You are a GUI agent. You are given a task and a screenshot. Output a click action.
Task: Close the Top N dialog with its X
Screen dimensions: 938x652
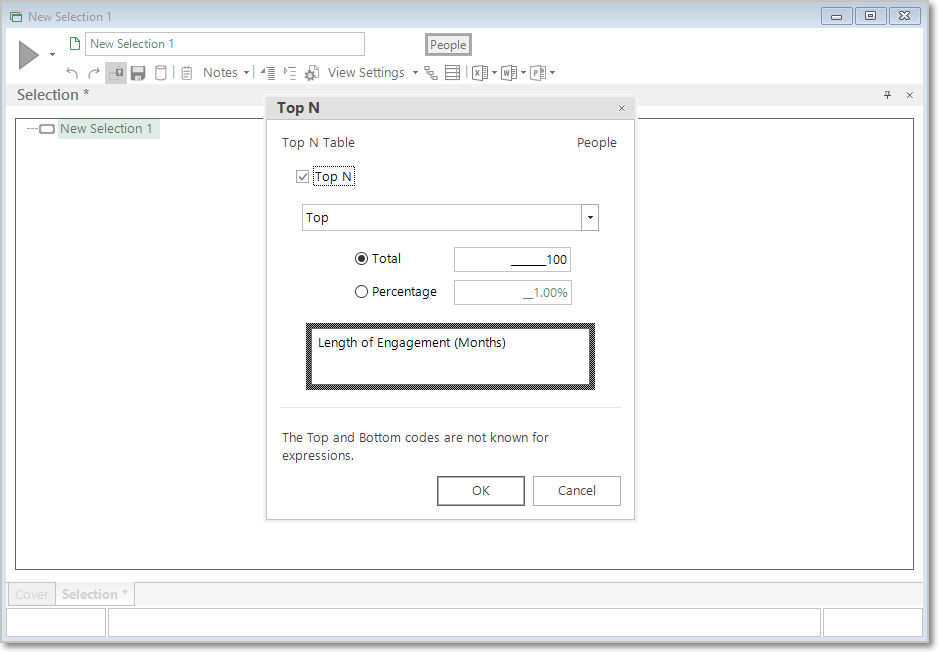pos(622,108)
